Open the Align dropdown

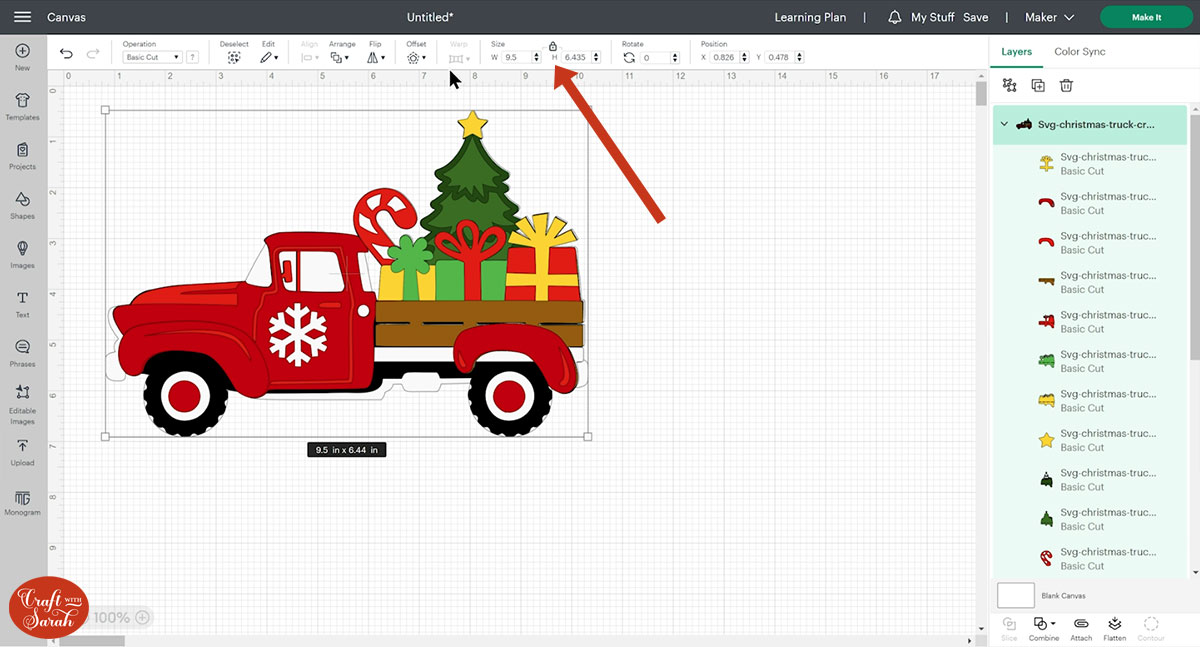[x=310, y=57]
